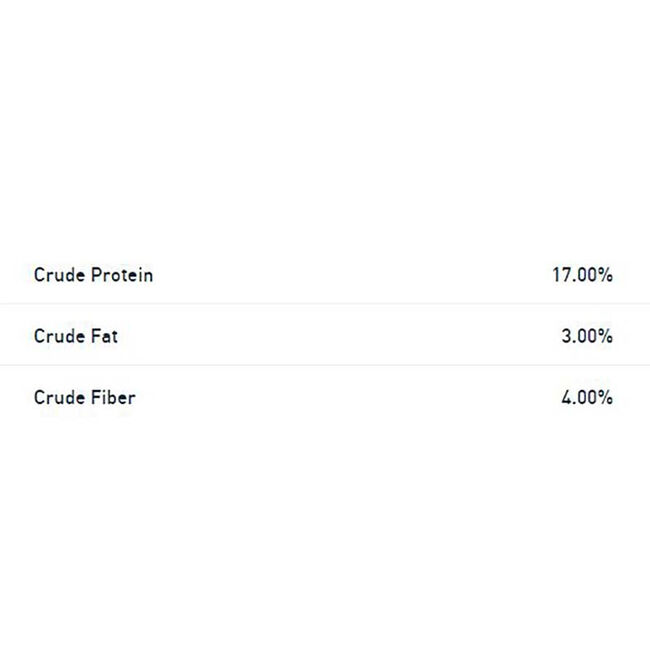Click the percent sign after 3.00

click(606, 336)
